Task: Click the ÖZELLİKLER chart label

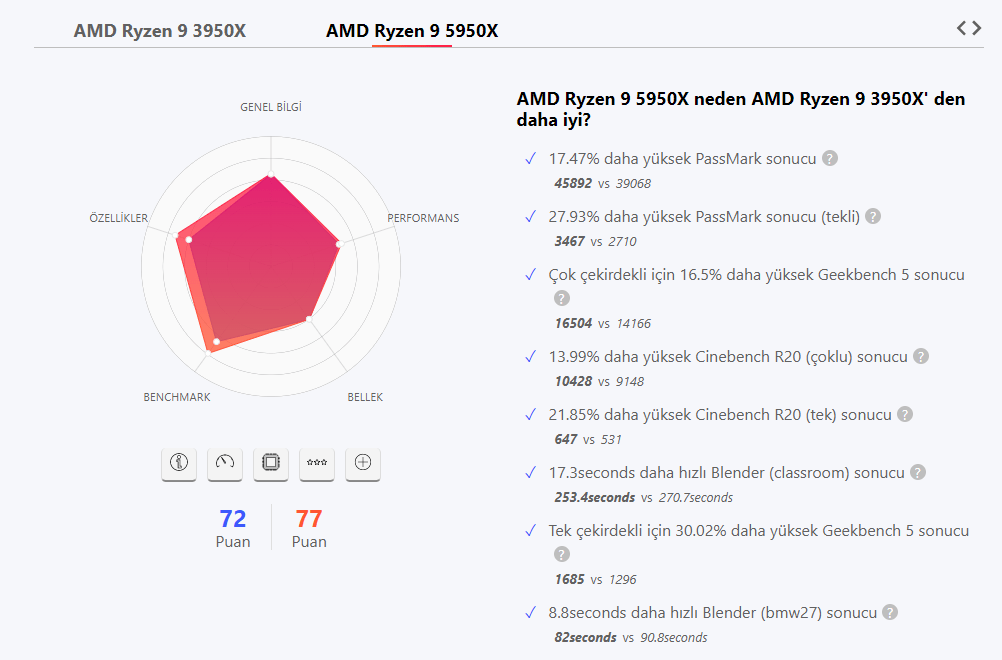Action: (x=119, y=218)
